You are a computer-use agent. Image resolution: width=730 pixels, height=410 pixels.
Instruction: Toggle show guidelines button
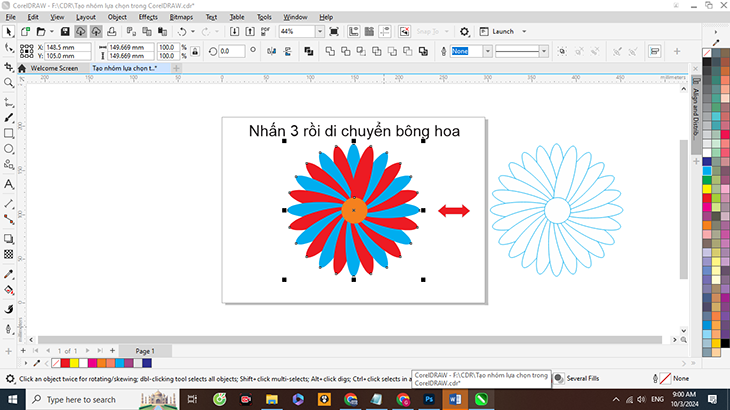[x=385, y=32]
